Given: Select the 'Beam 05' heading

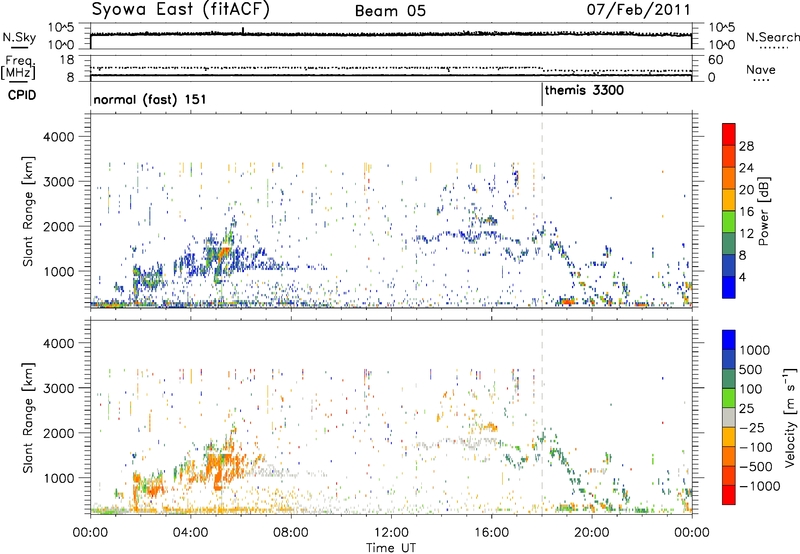Looking at the screenshot, I should [x=390, y=11].
